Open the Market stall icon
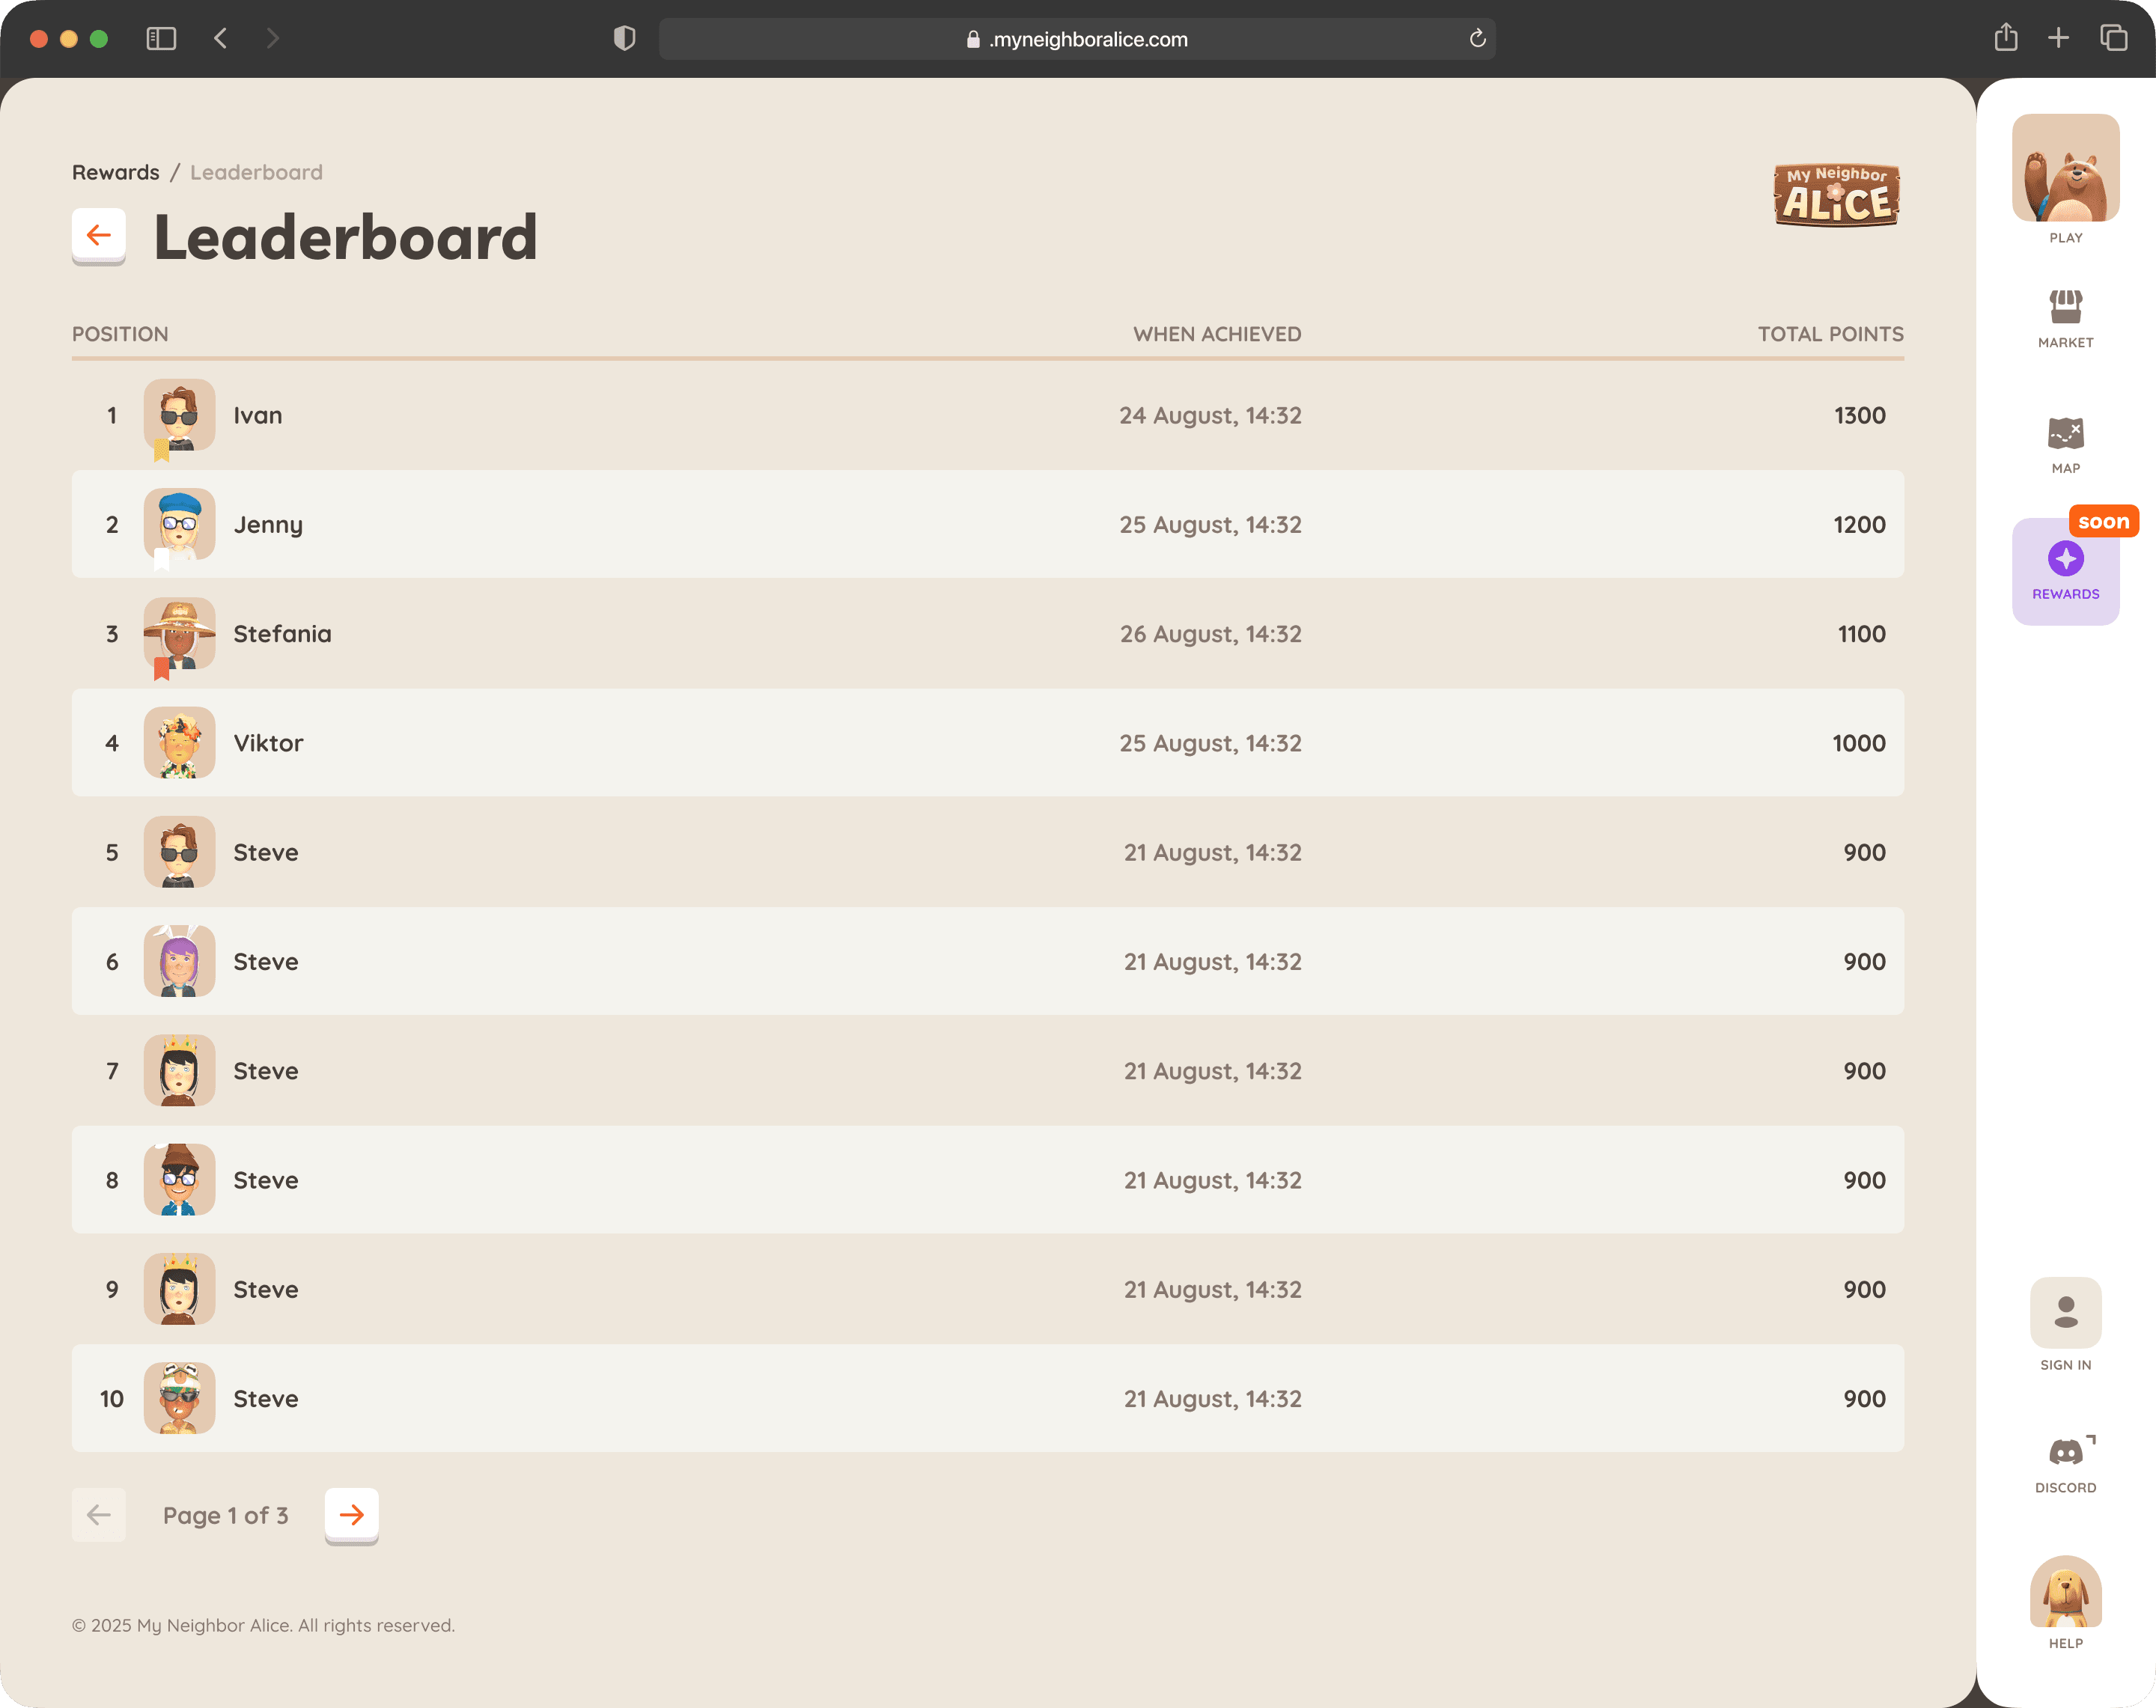This screenshot has width=2156, height=1708. (x=2065, y=307)
